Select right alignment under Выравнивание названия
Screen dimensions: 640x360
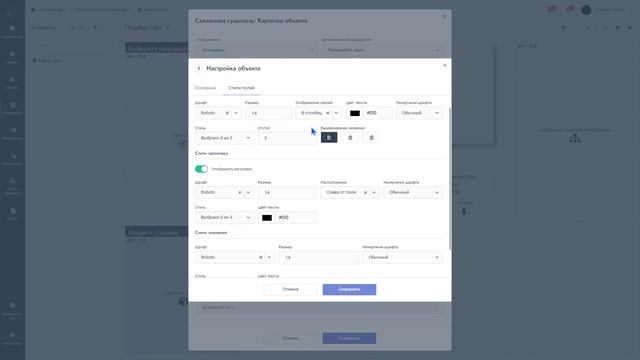(x=371, y=138)
